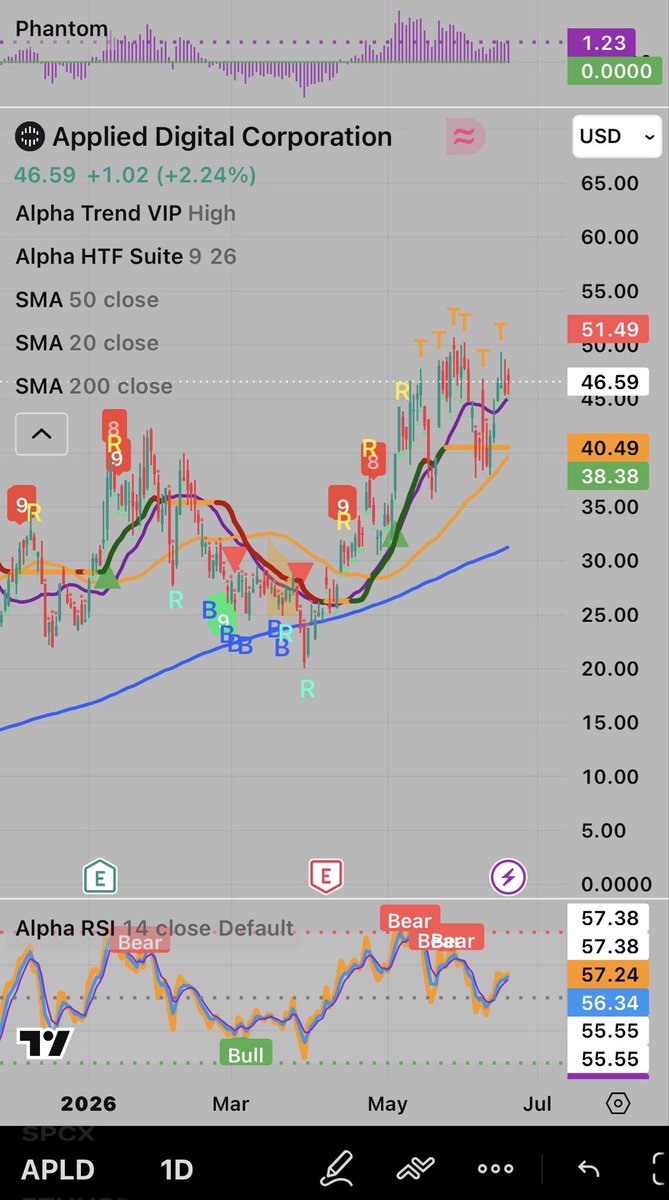
Task: Tap the red 51.49 price label
Action: [609, 328]
